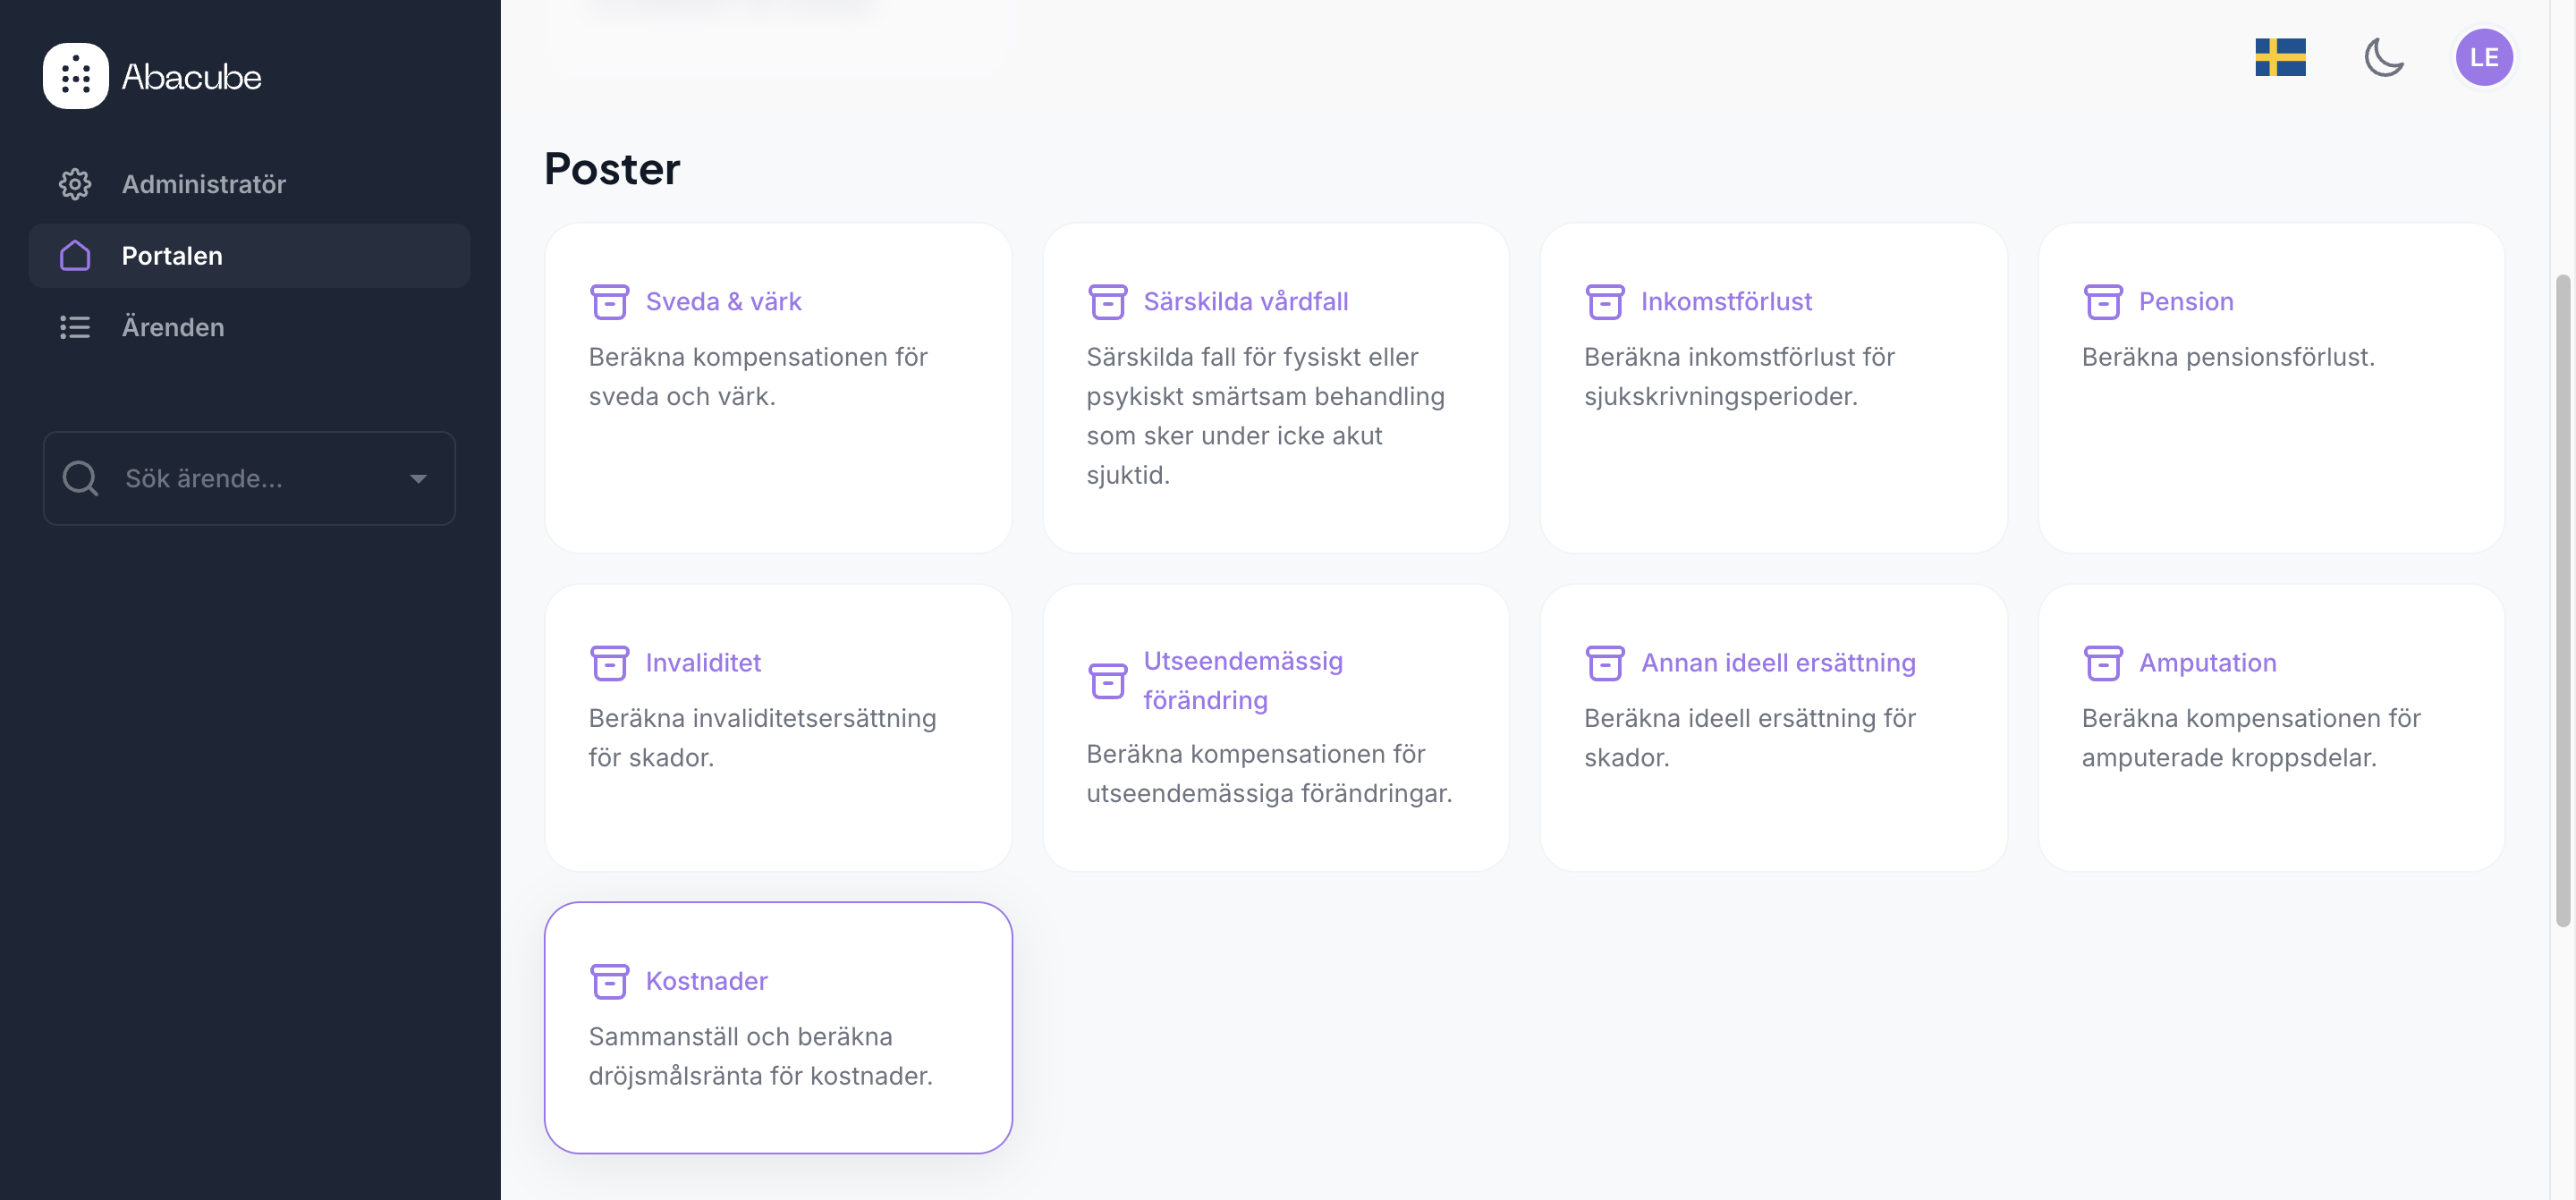This screenshot has width=2576, height=1200.
Task: Click the Abacube logo icon
Action: (75, 76)
